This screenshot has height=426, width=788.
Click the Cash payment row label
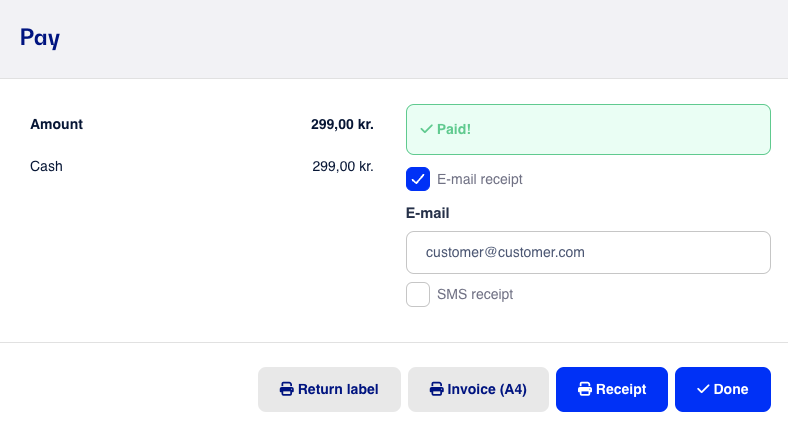(46, 166)
